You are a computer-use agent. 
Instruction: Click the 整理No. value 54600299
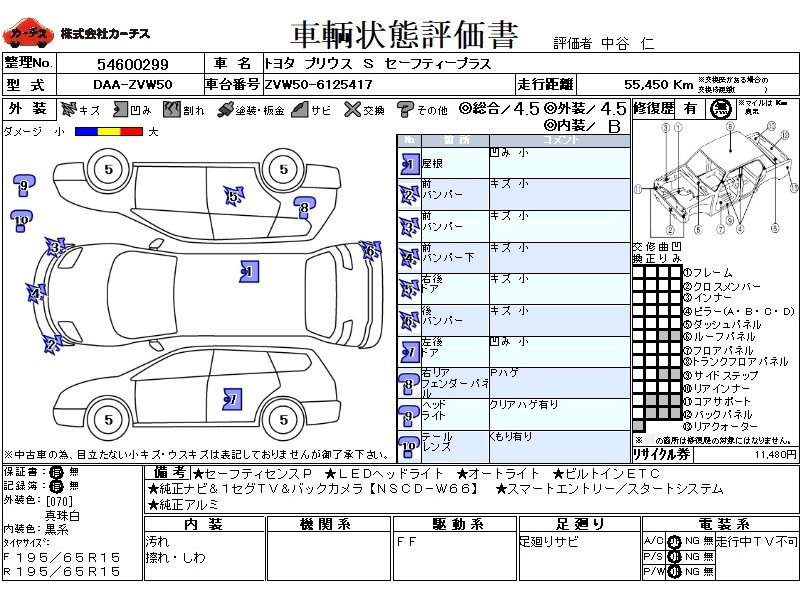133,64
